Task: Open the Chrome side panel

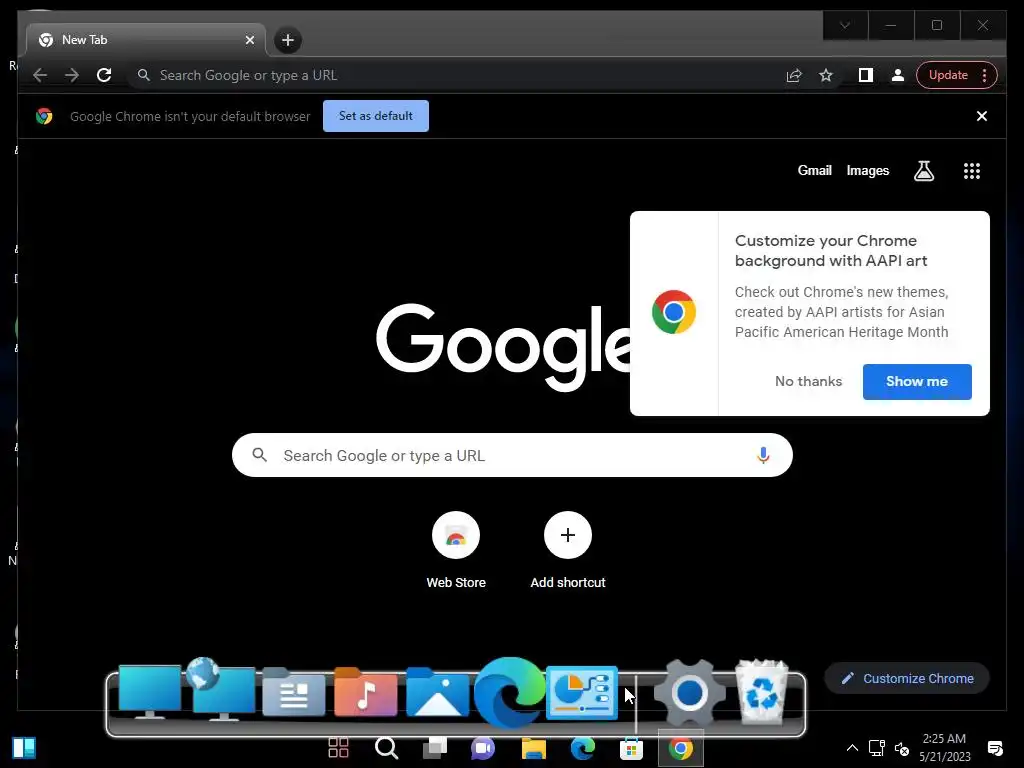Action: tap(866, 75)
